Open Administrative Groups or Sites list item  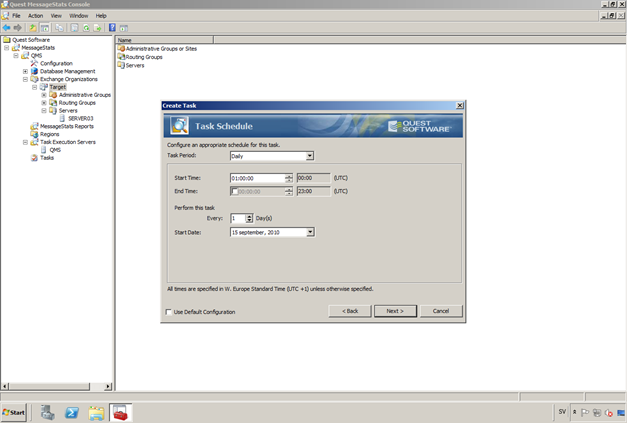(x=161, y=49)
